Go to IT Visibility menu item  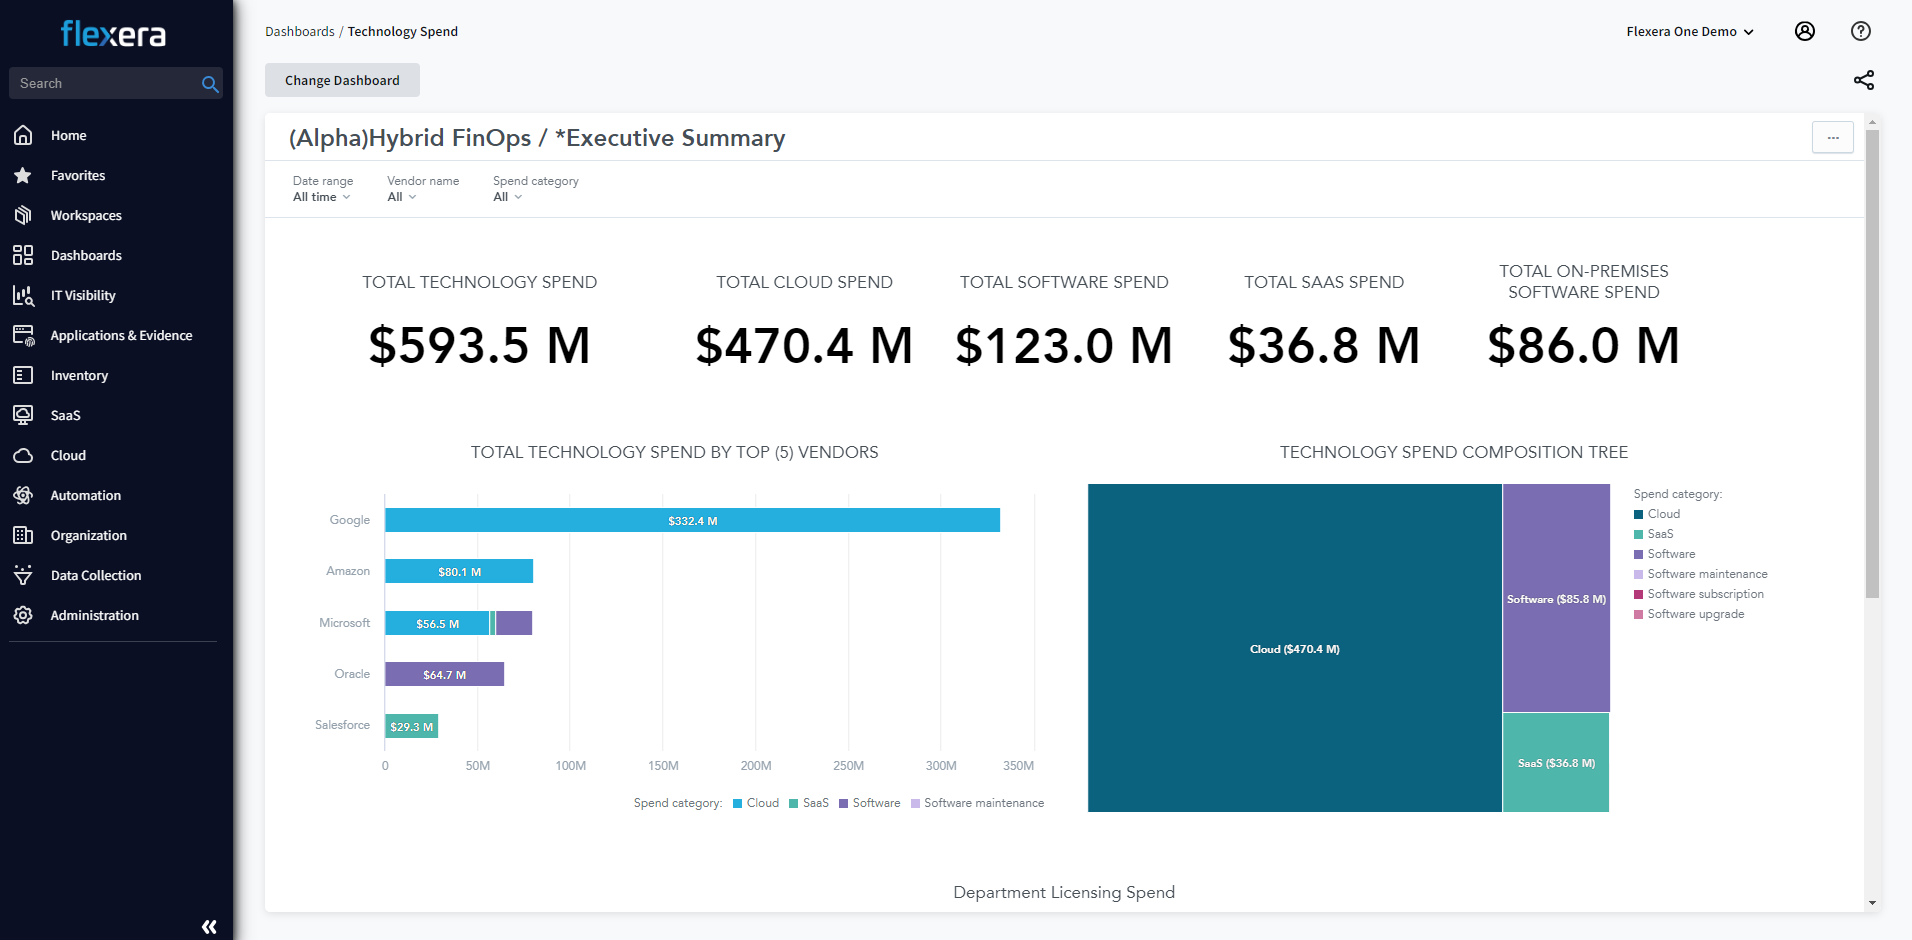pos(83,295)
